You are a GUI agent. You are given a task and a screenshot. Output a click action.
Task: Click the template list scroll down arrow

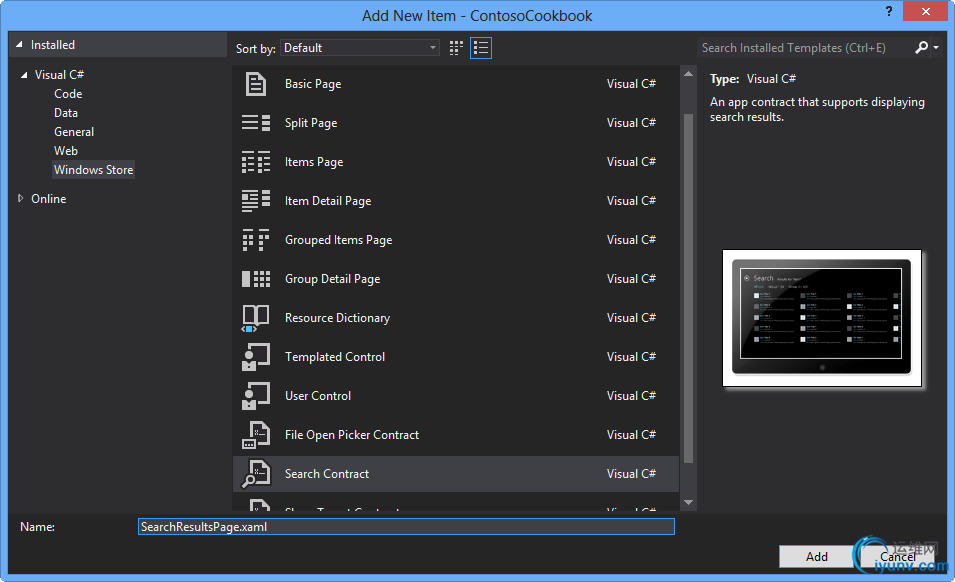[x=688, y=502]
